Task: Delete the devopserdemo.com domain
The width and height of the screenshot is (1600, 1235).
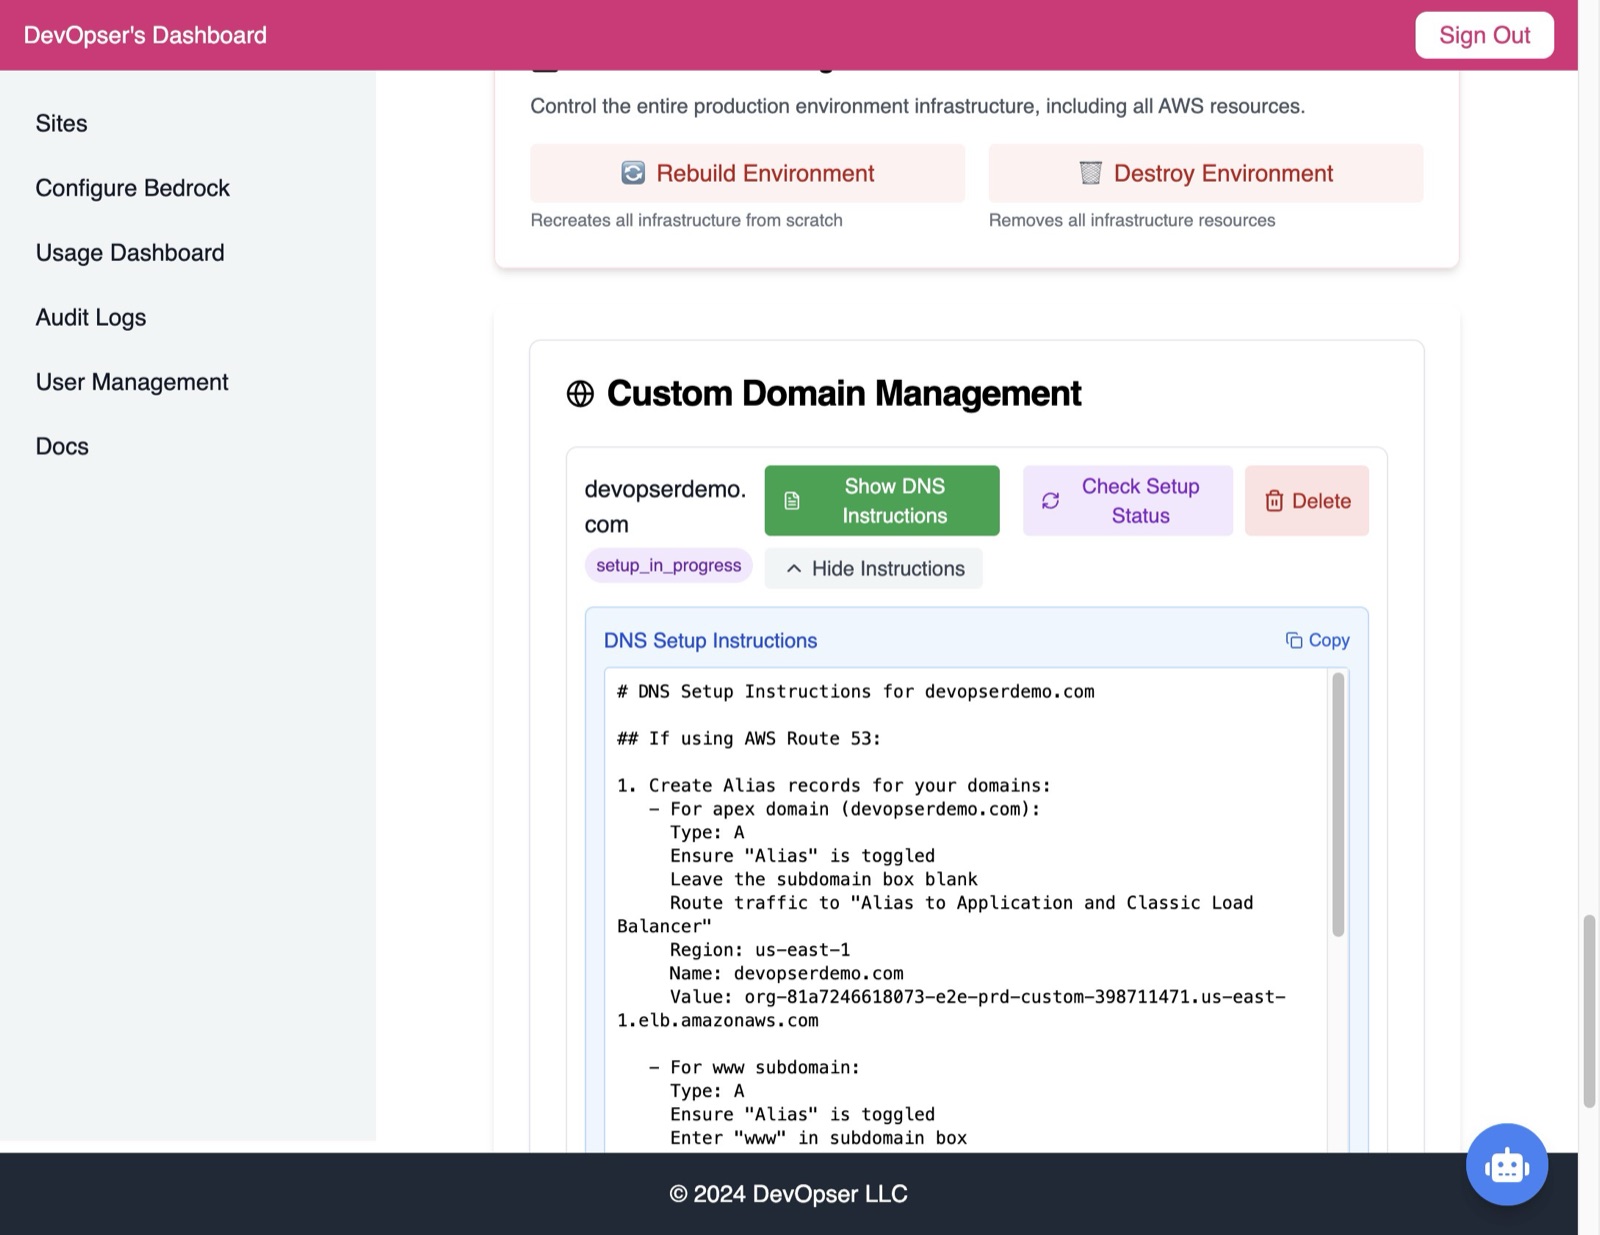Action: click(1306, 501)
